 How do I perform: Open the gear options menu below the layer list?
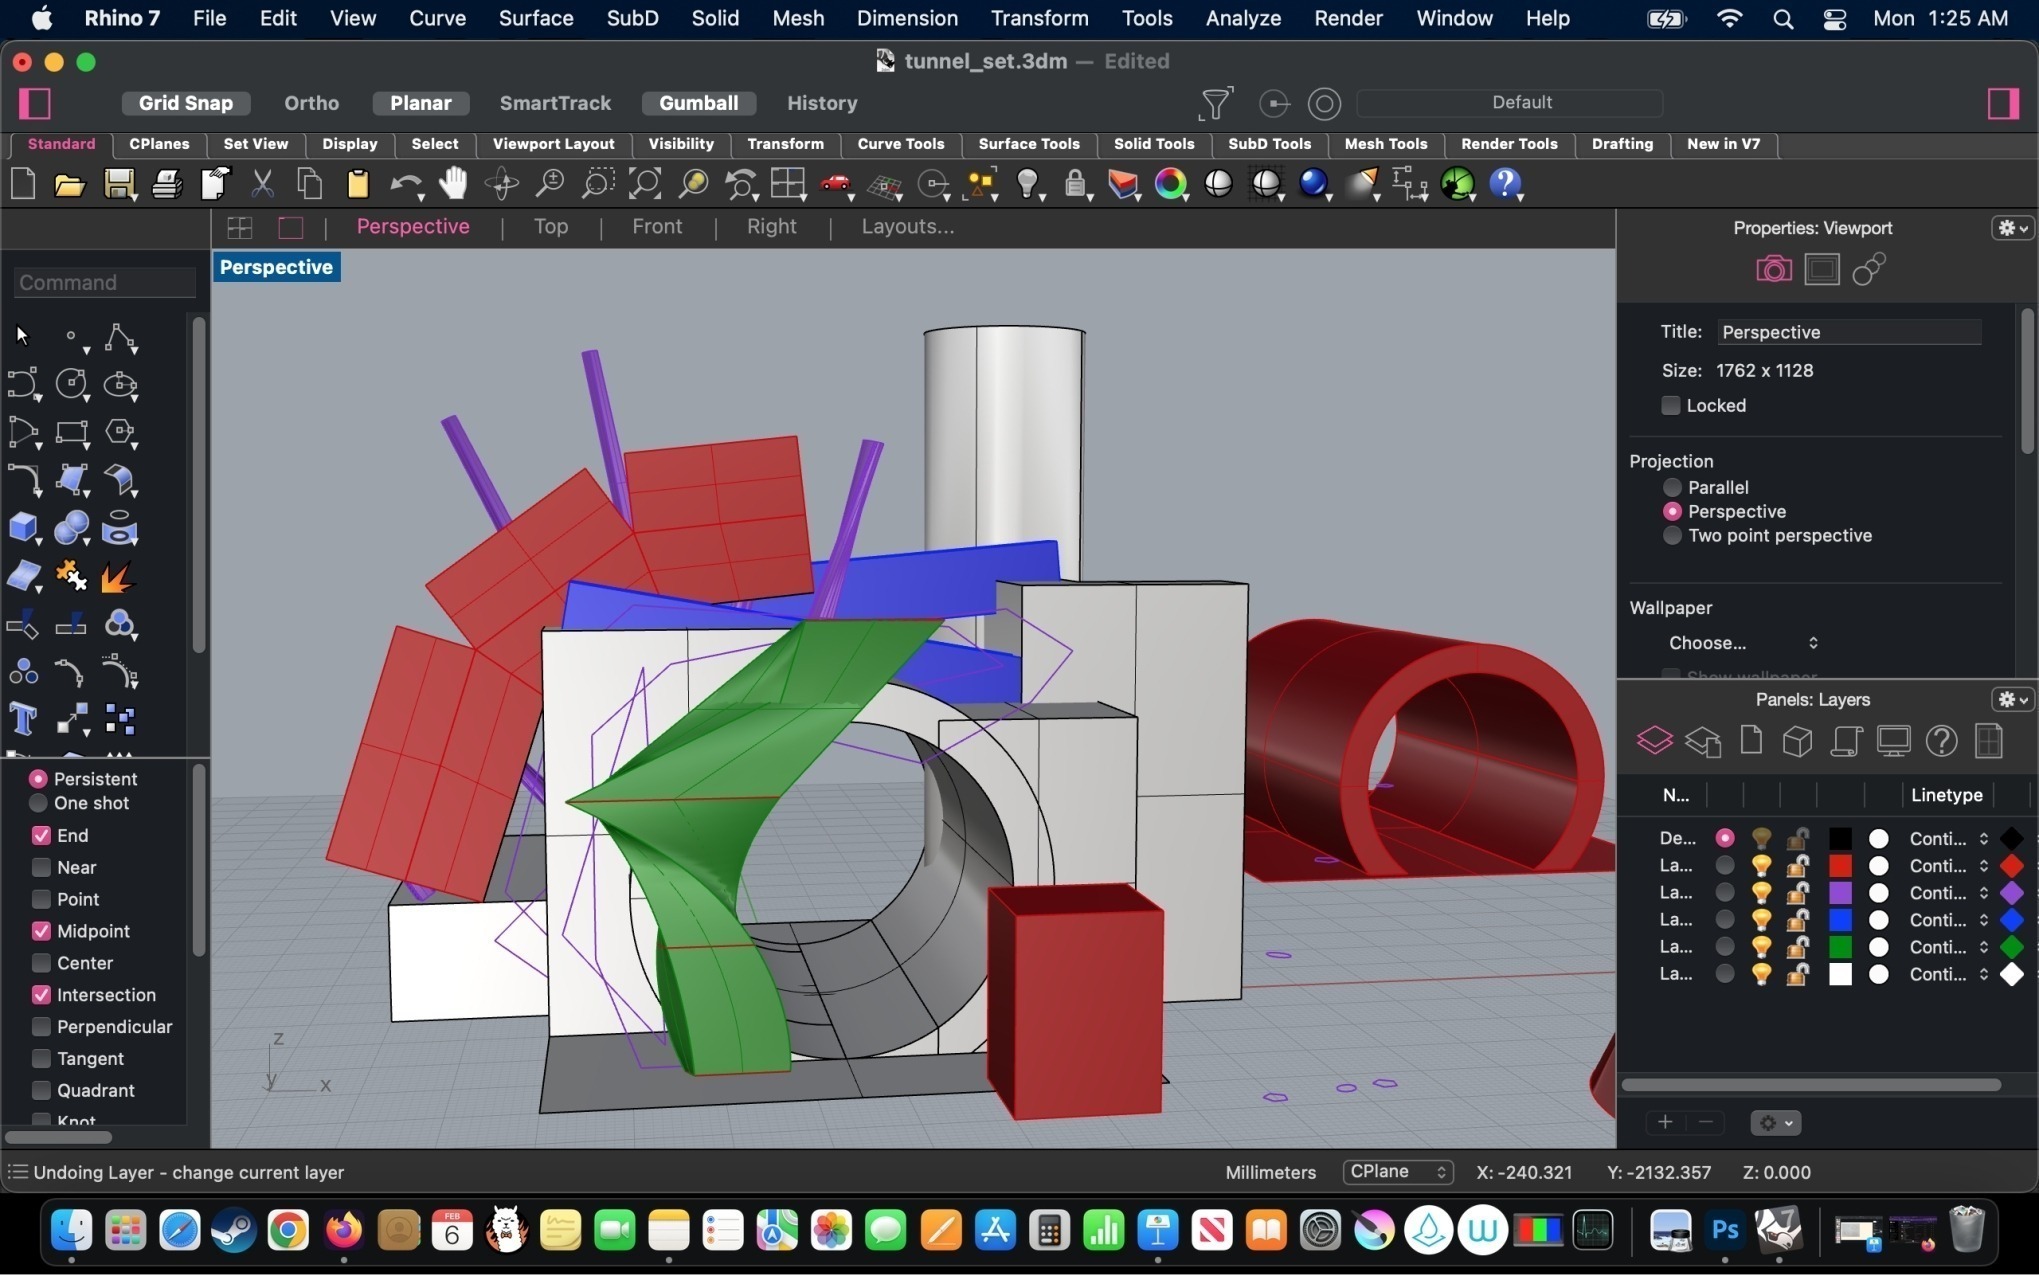tap(1775, 1123)
